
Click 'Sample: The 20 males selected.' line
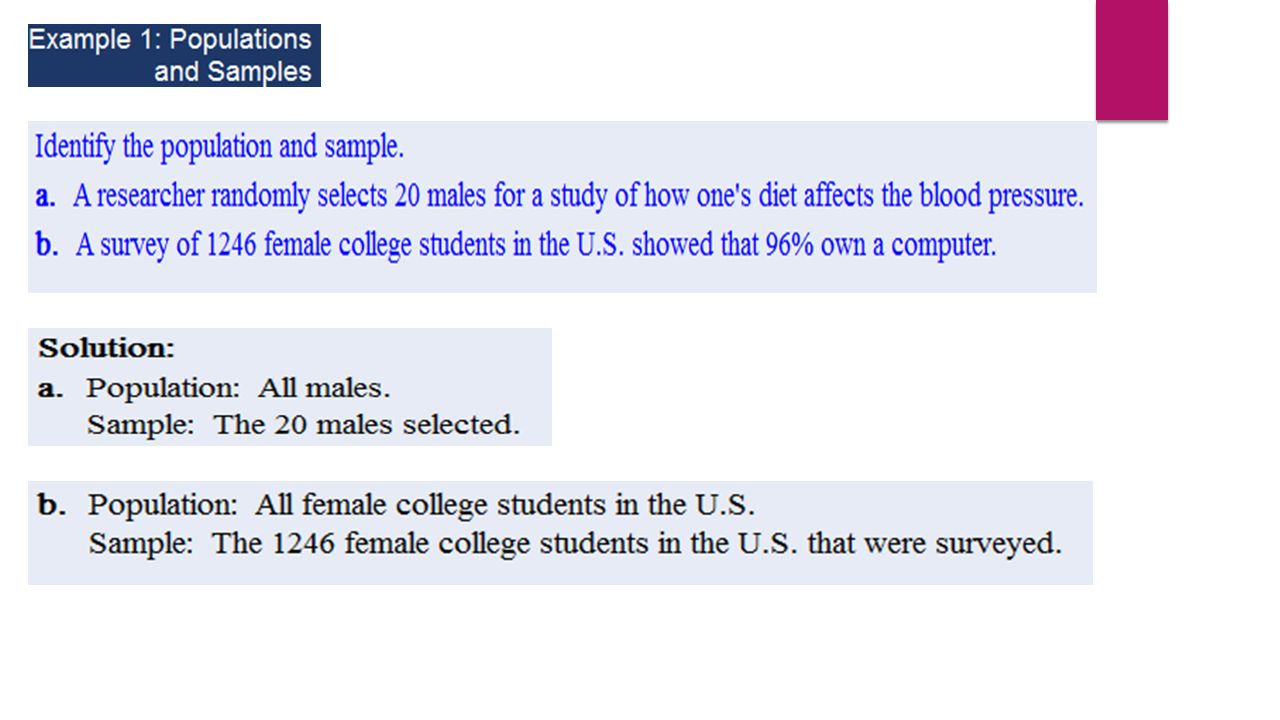click(303, 425)
